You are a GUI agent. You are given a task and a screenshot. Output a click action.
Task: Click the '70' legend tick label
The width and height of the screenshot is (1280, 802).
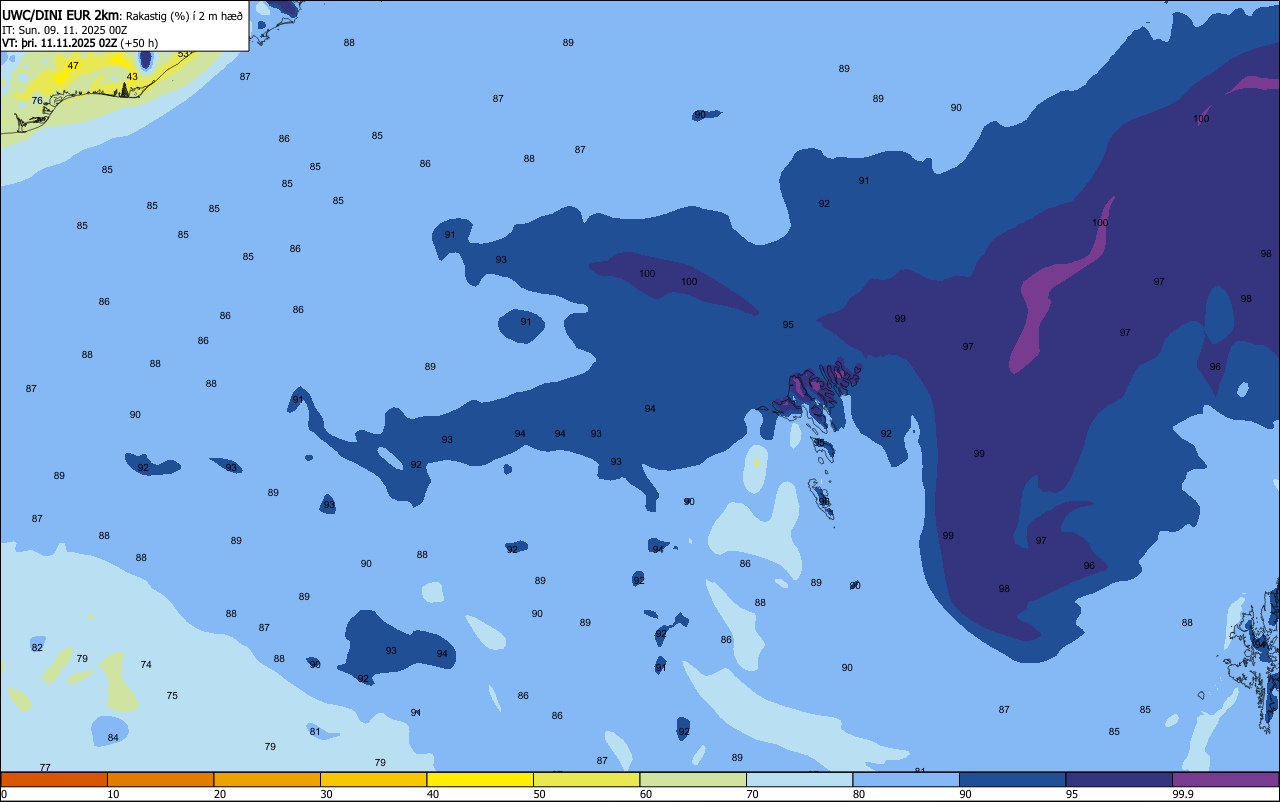click(752, 794)
